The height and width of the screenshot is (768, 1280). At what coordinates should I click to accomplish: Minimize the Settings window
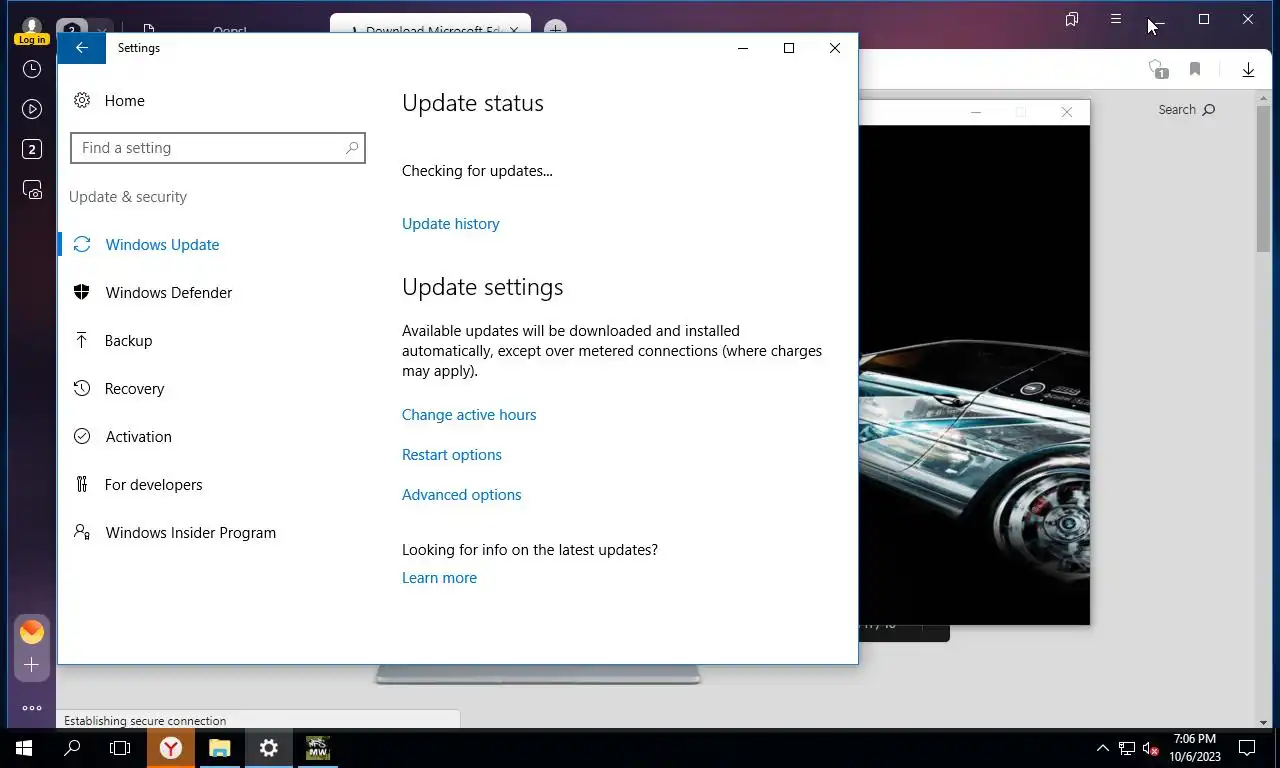click(x=743, y=48)
